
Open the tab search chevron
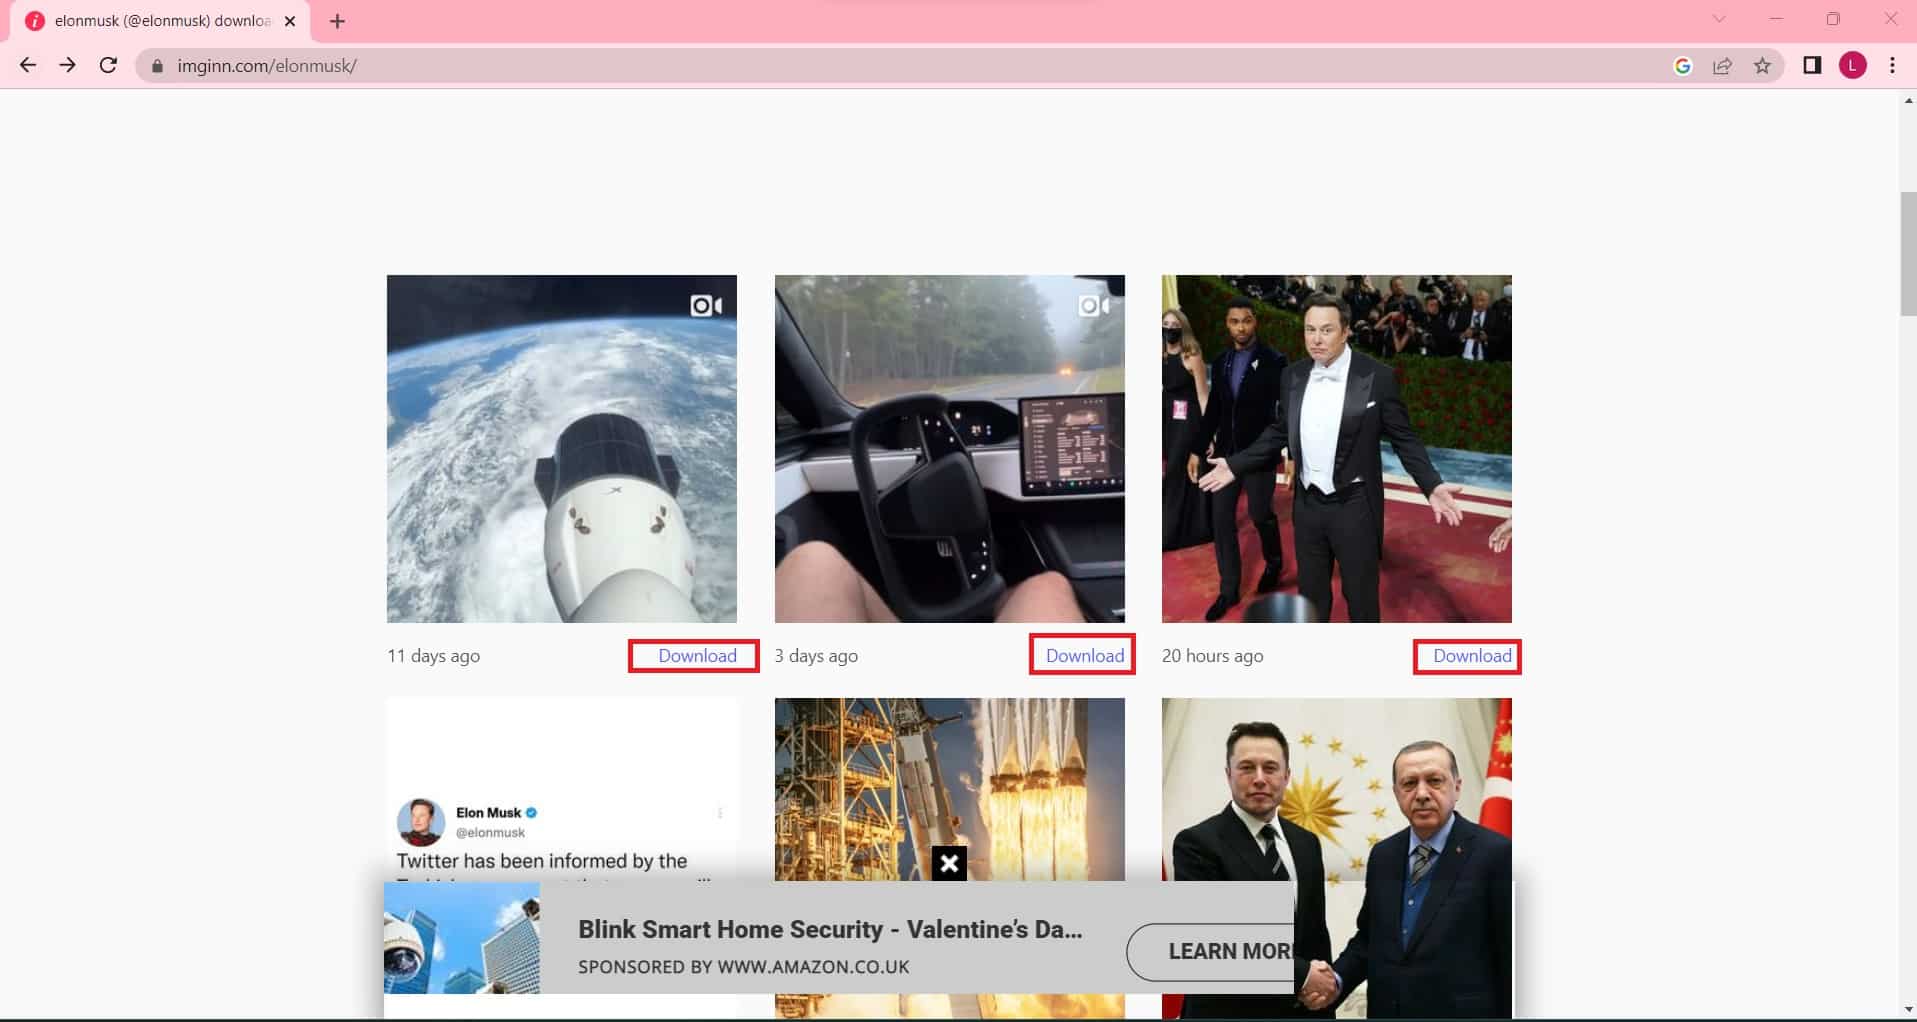tap(1718, 19)
